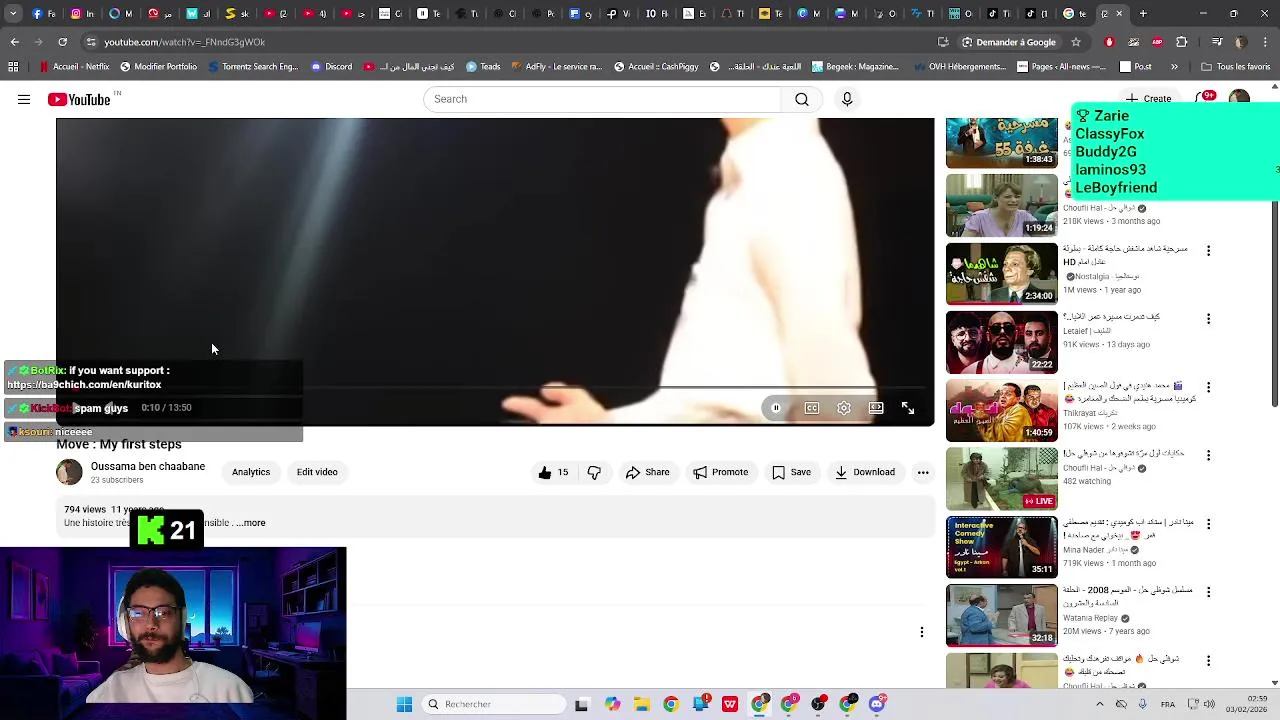Open the Chrome extensions puzzle icon

point(1182,42)
